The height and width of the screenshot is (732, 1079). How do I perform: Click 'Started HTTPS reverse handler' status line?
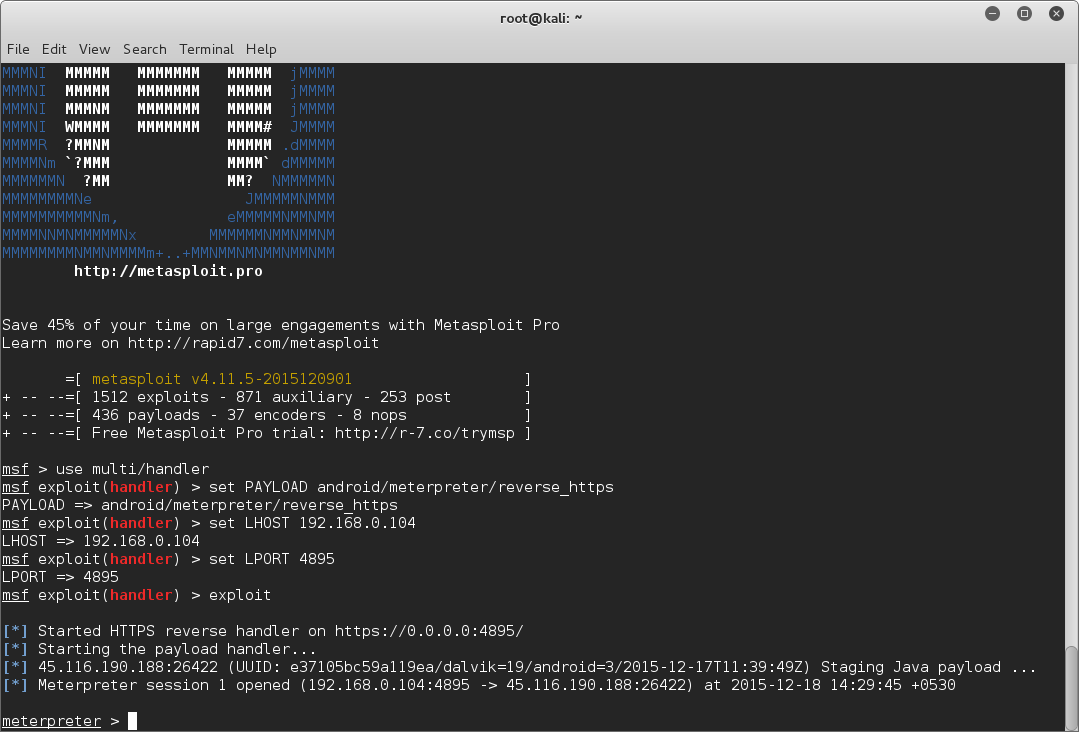tap(263, 631)
